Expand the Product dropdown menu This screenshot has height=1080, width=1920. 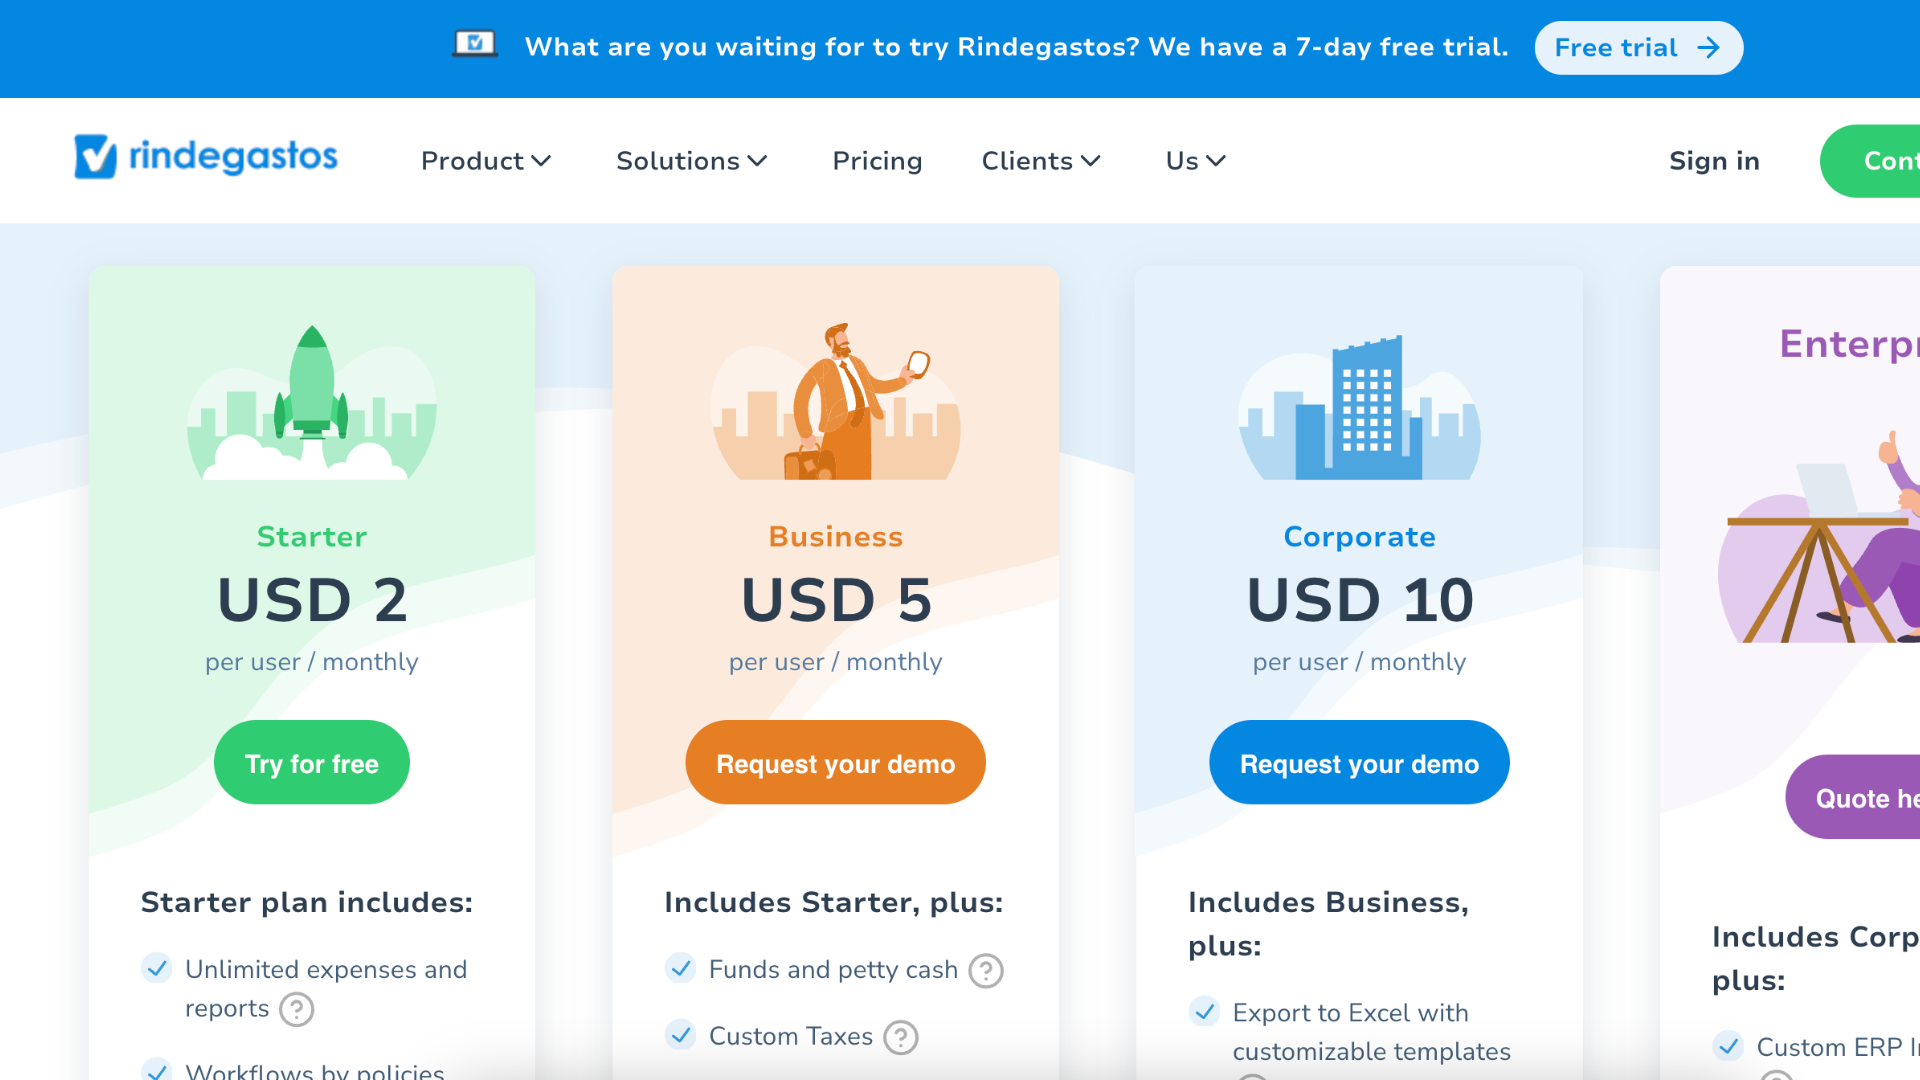click(486, 161)
